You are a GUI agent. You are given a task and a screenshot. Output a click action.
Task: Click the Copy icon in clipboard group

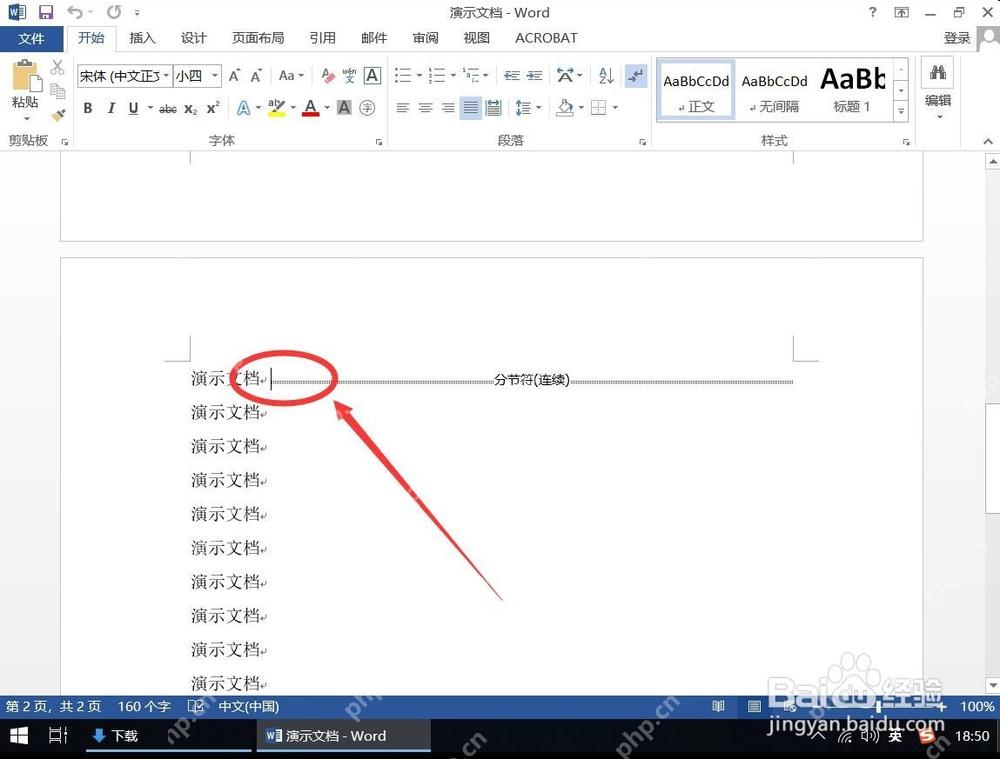(x=57, y=91)
